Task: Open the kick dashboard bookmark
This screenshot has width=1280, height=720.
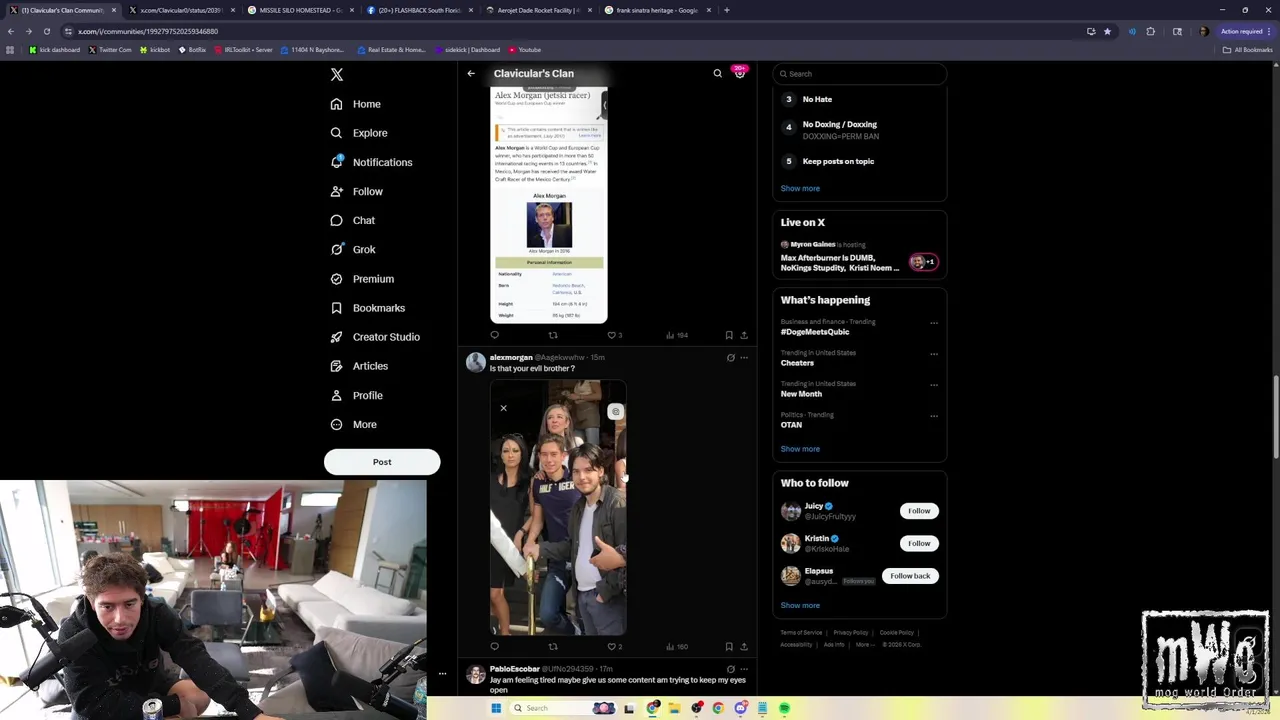Action: [x=55, y=49]
